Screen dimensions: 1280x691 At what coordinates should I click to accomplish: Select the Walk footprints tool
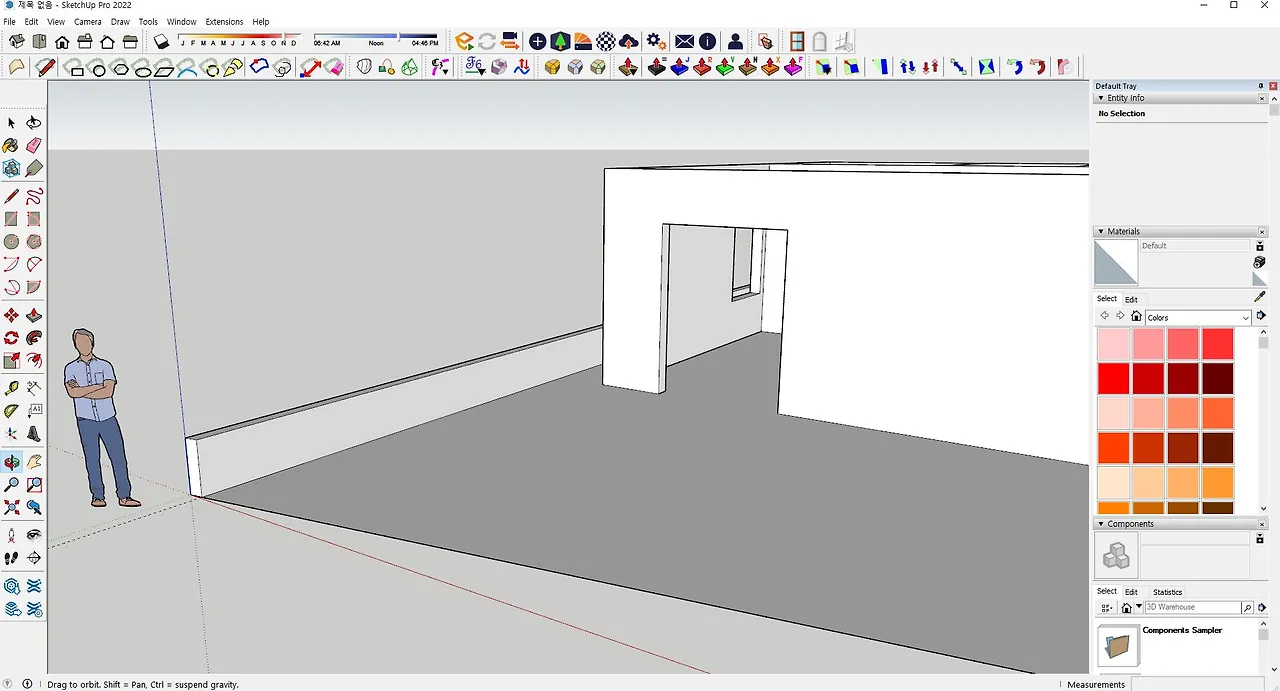pyautogui.click(x=11, y=558)
